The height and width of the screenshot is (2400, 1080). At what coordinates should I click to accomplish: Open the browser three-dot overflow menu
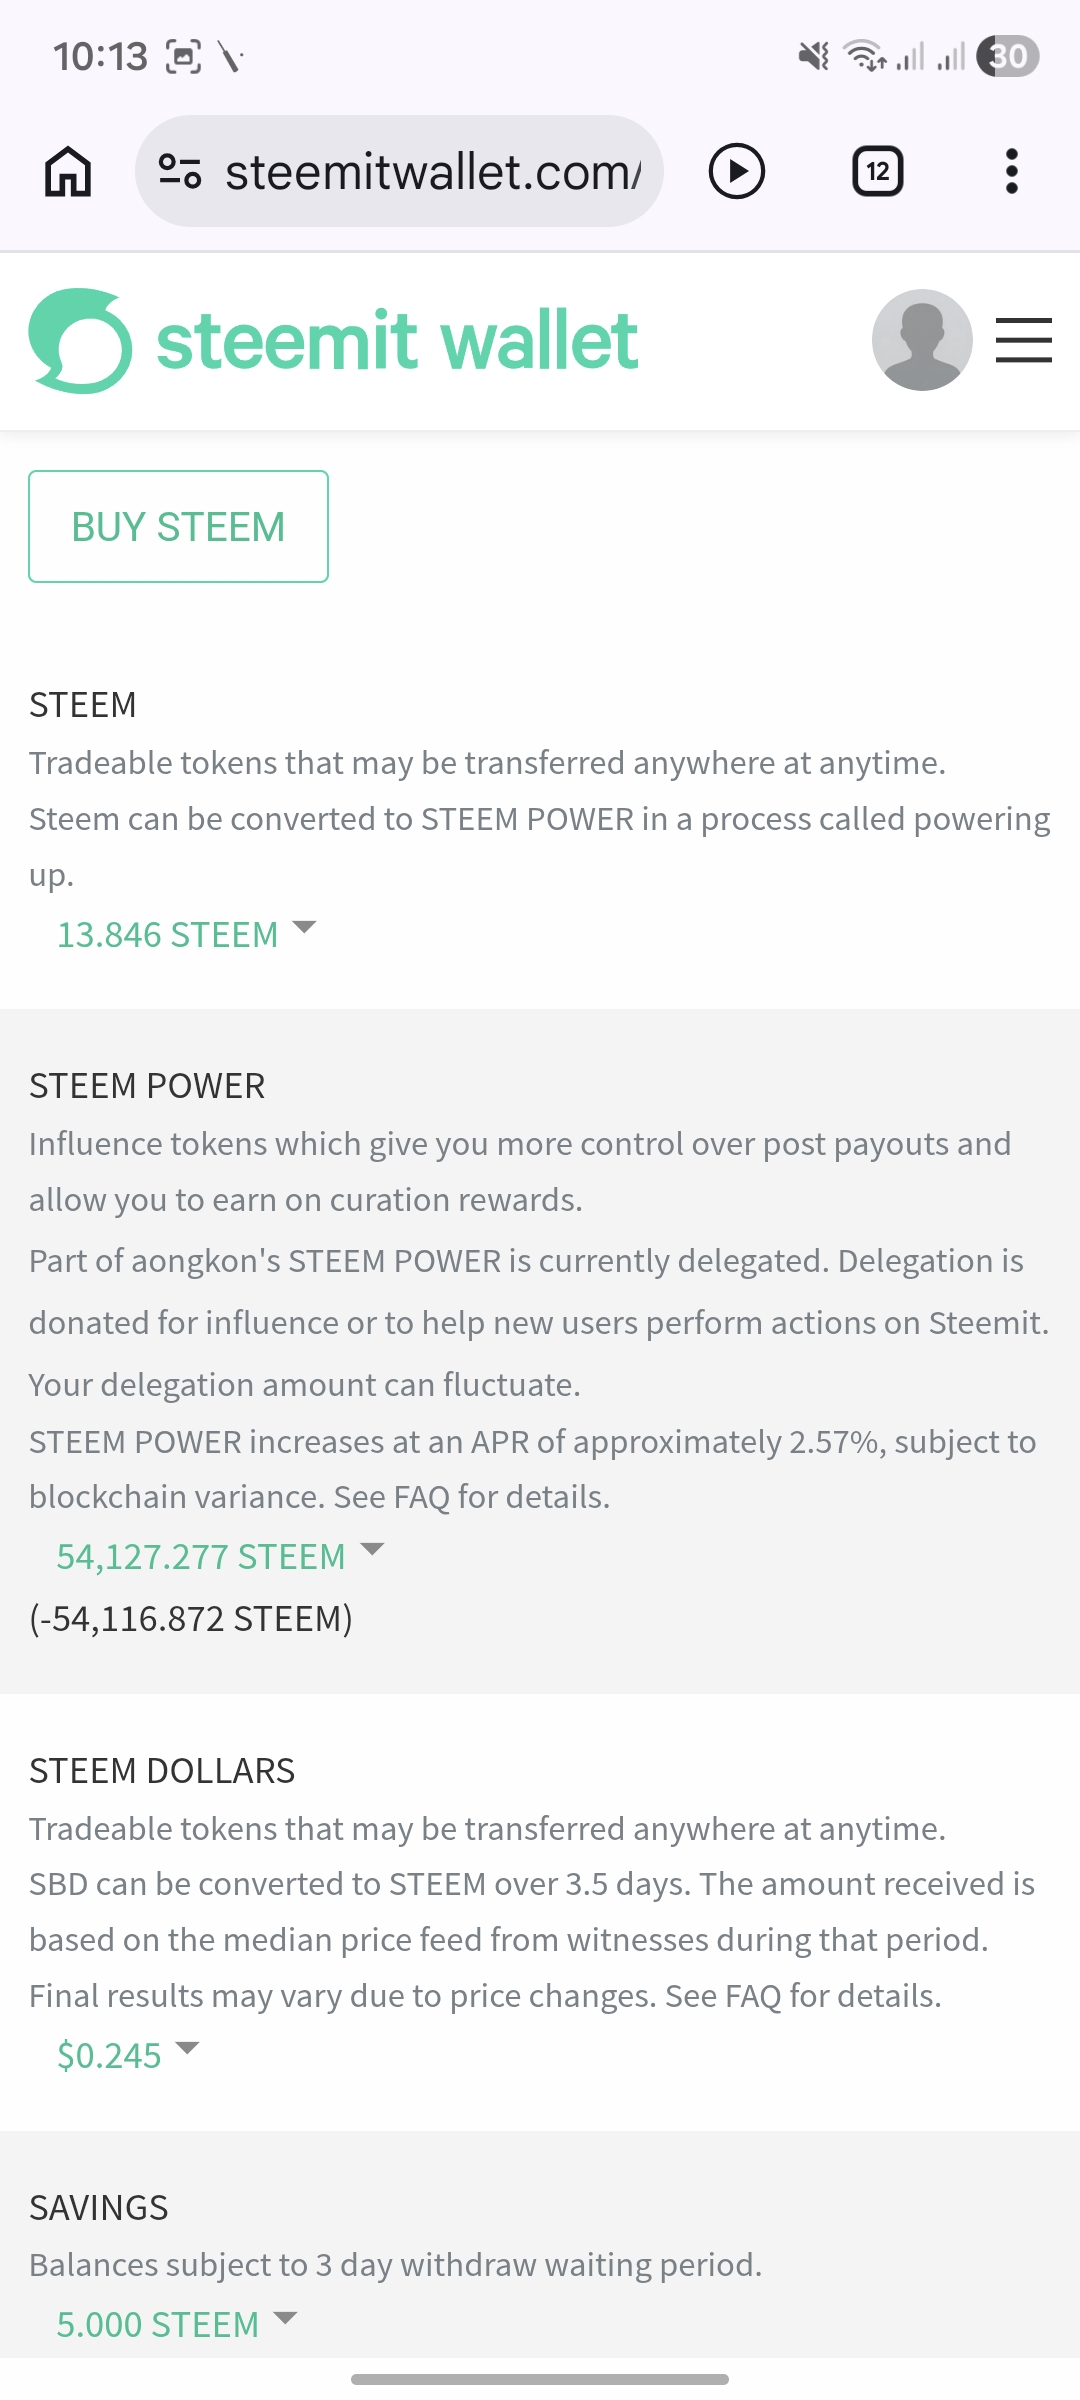[x=1011, y=171]
